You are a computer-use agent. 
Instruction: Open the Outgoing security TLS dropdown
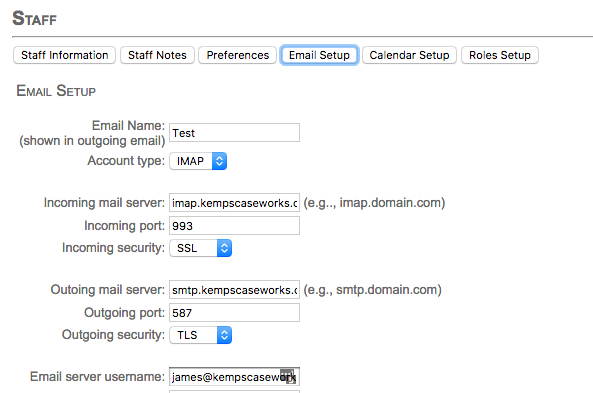[200, 335]
